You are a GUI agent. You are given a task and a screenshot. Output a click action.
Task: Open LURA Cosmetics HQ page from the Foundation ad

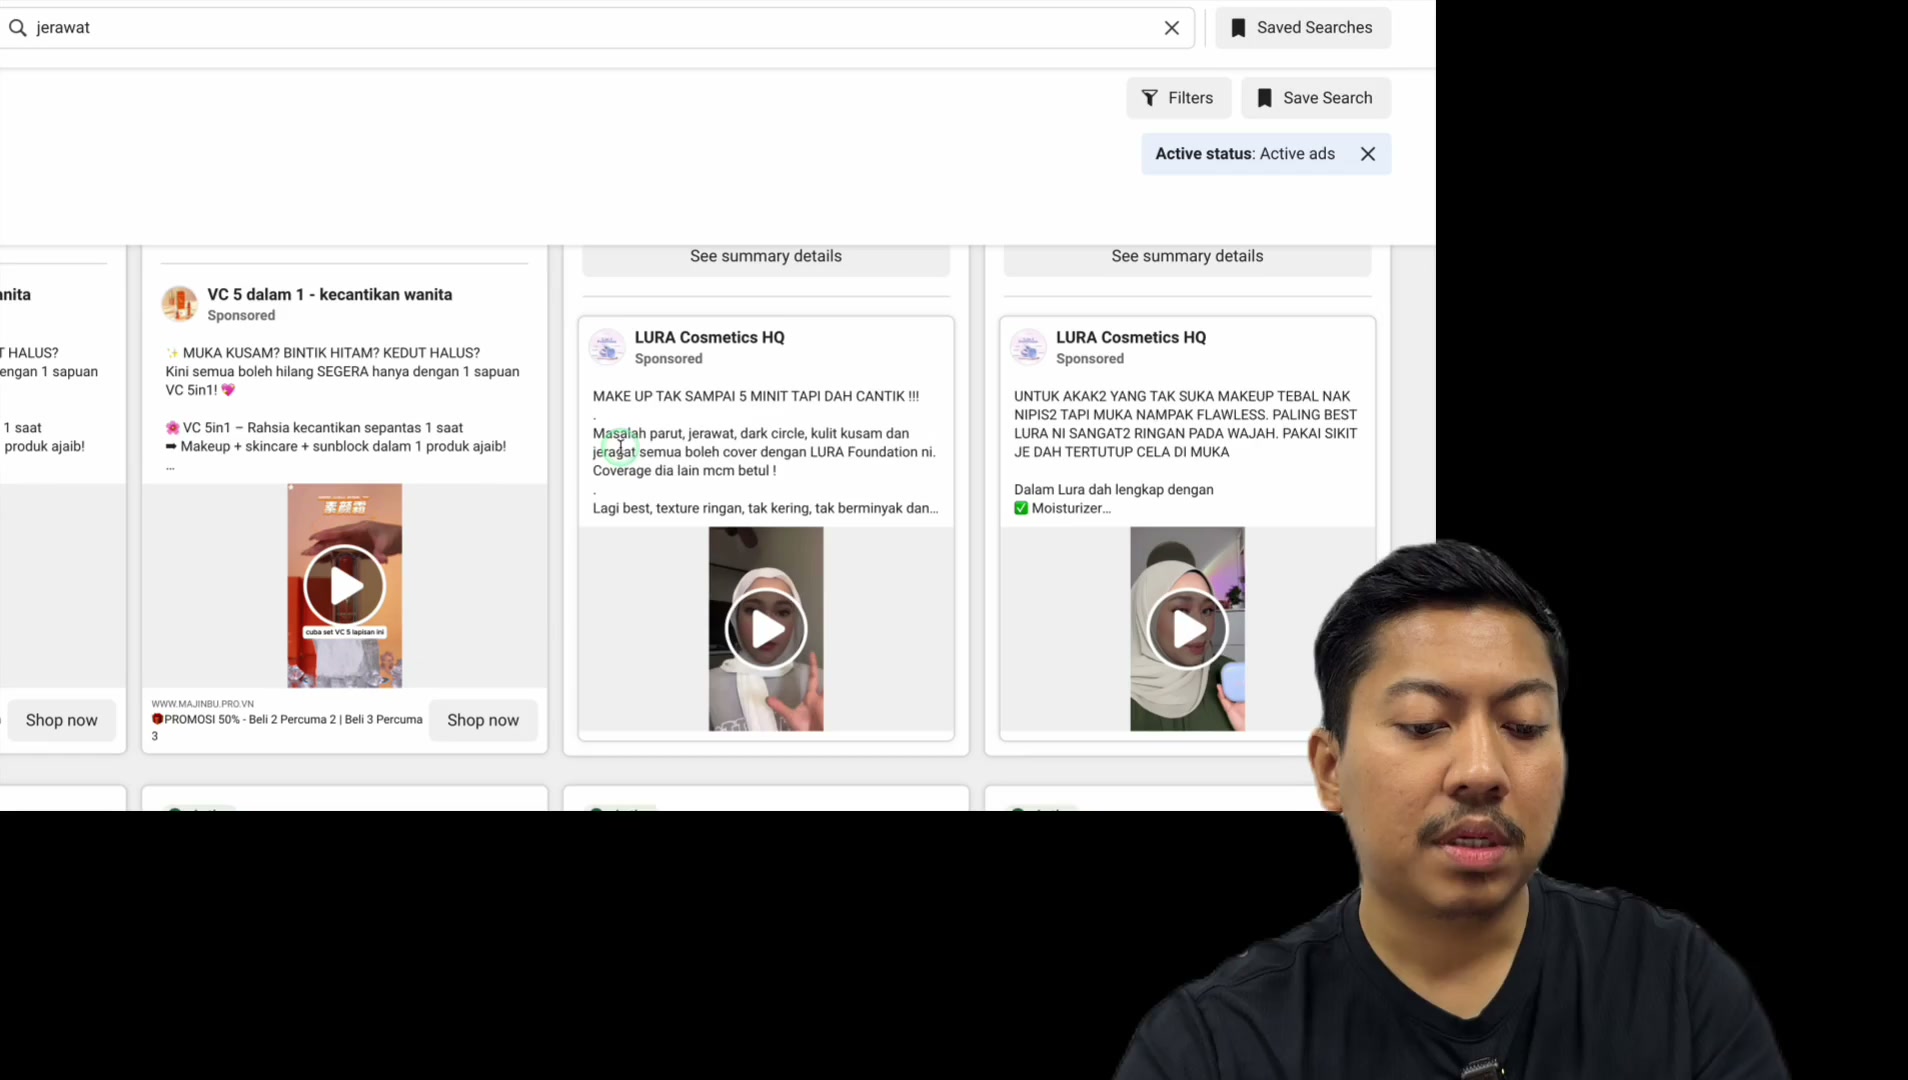pos(709,338)
